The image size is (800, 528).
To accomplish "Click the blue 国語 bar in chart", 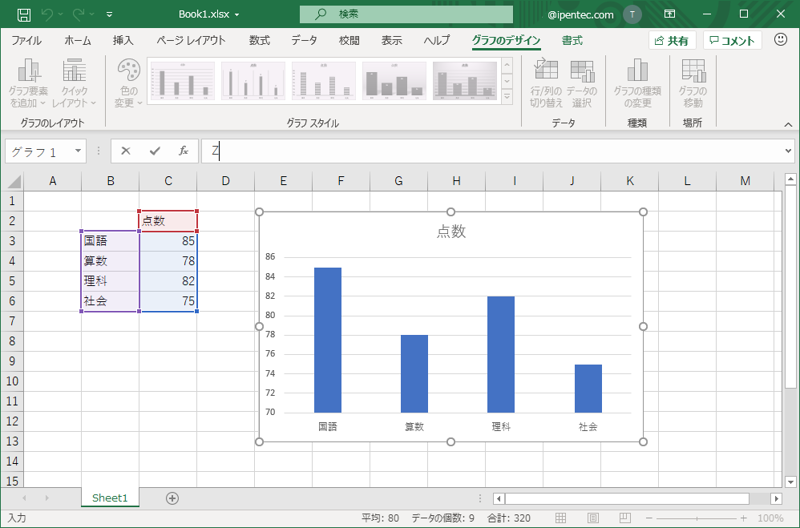I will pos(328,340).
